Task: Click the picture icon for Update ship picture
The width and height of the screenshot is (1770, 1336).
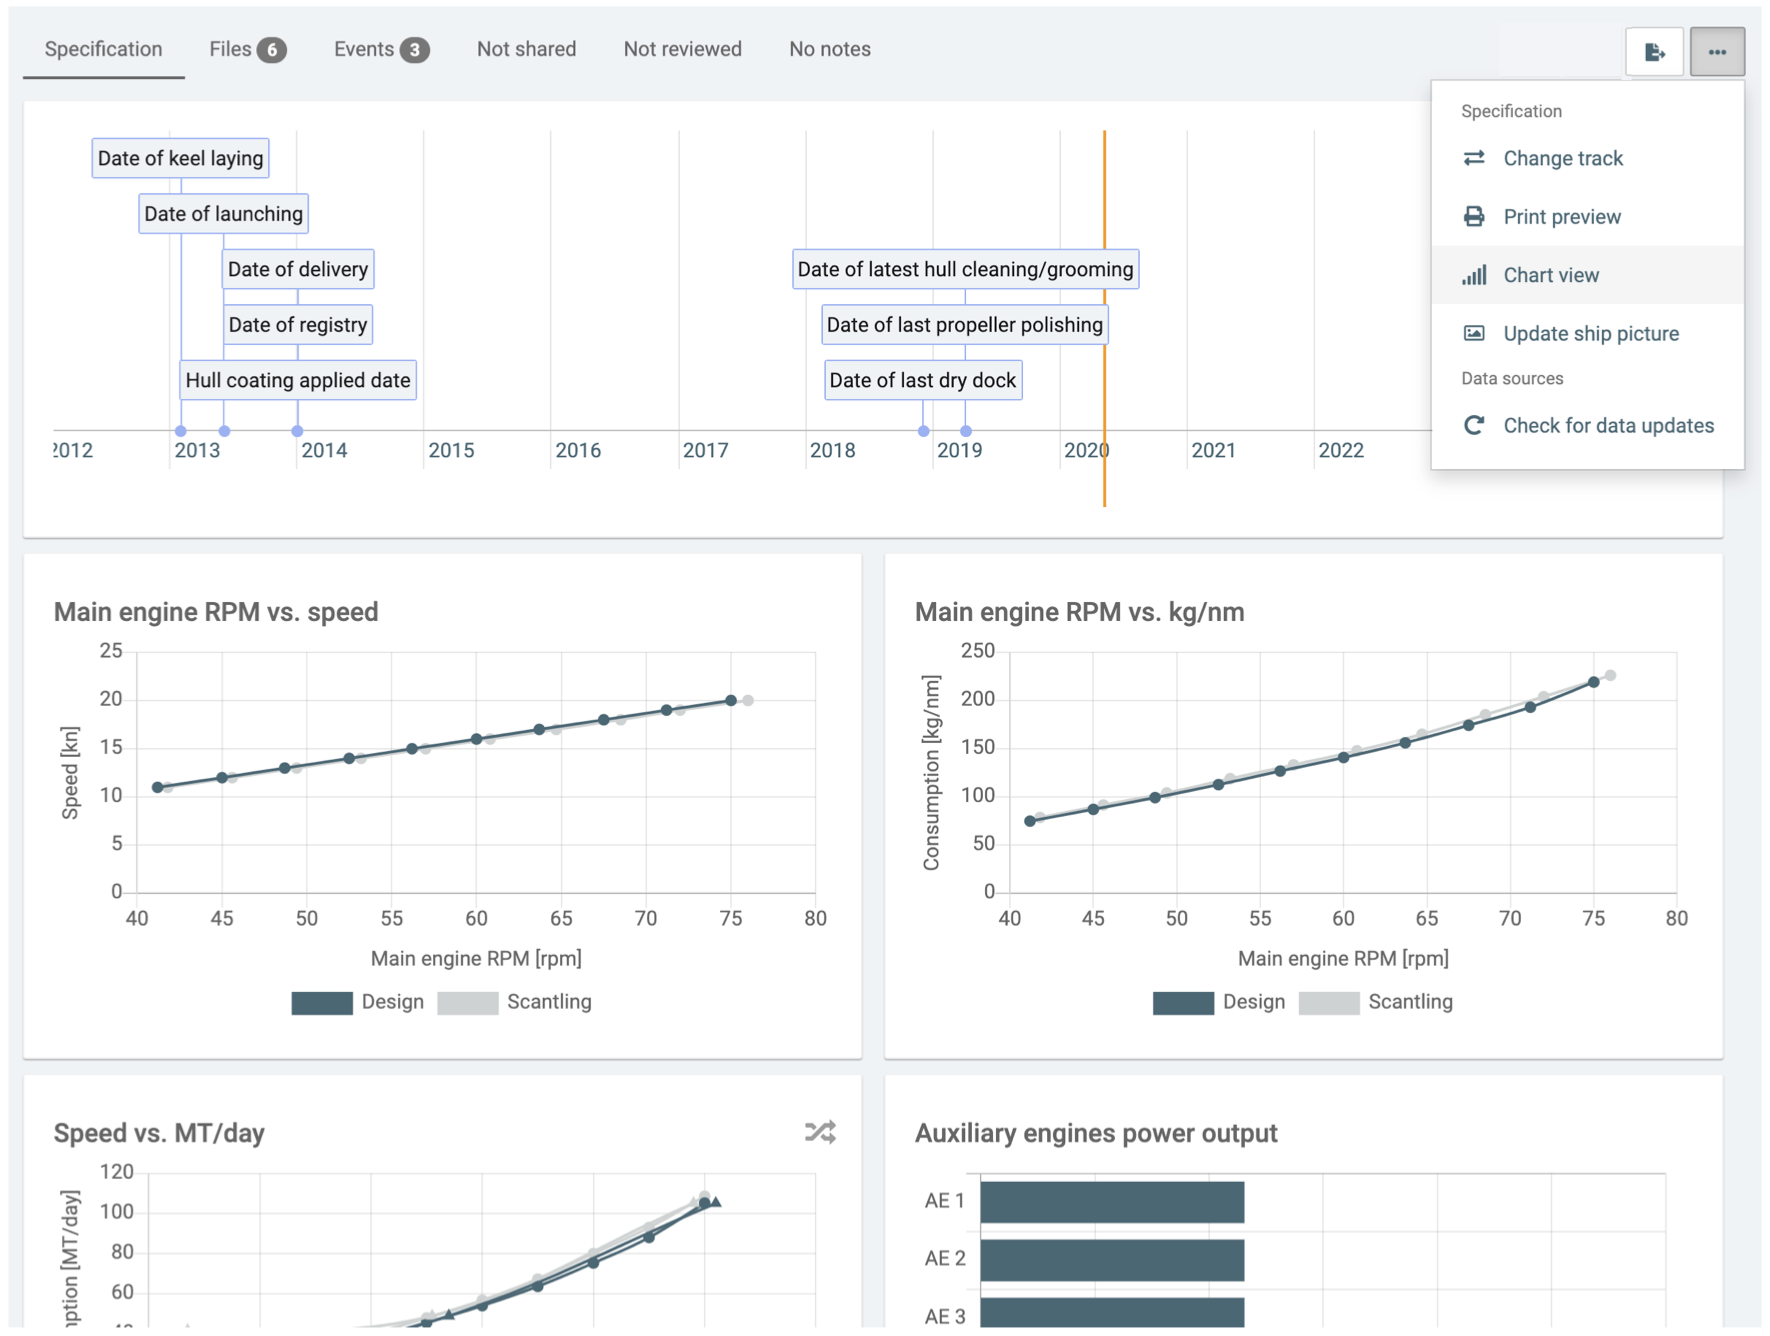Action: coord(1474,334)
